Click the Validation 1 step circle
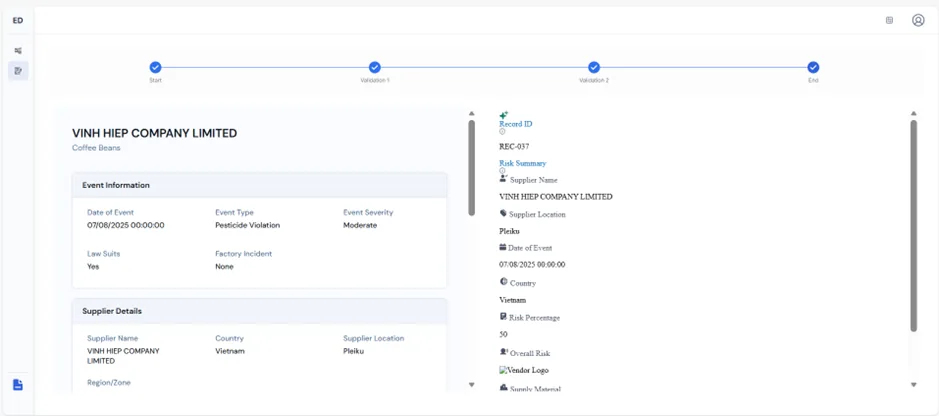Screen dimensions: 939x416 [375, 67]
